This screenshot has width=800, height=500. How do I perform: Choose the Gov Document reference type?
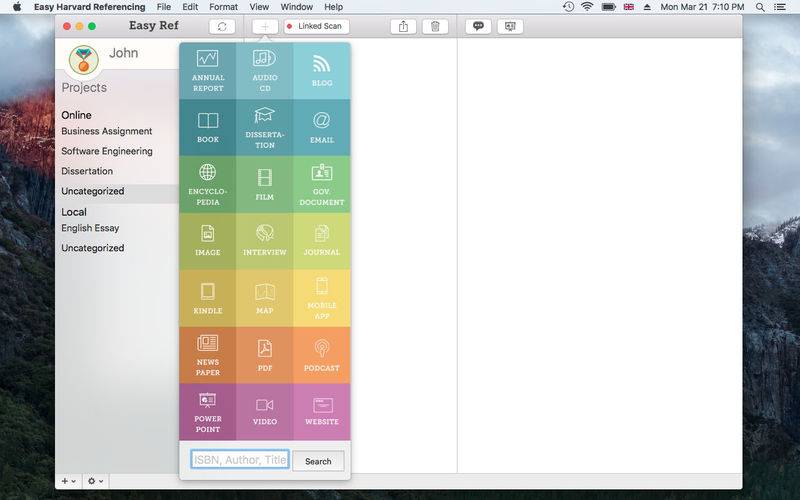321,185
